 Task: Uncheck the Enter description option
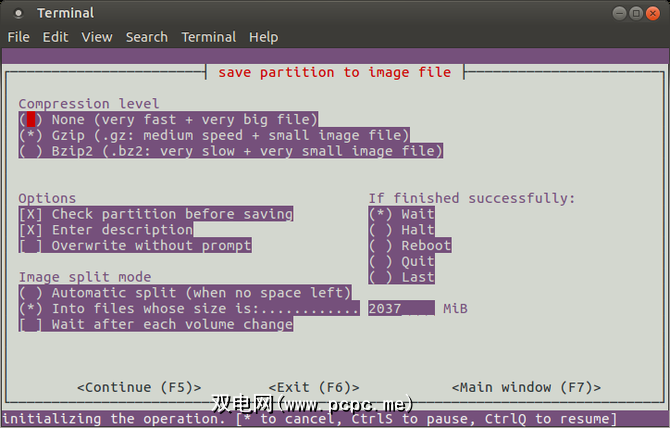106,230
